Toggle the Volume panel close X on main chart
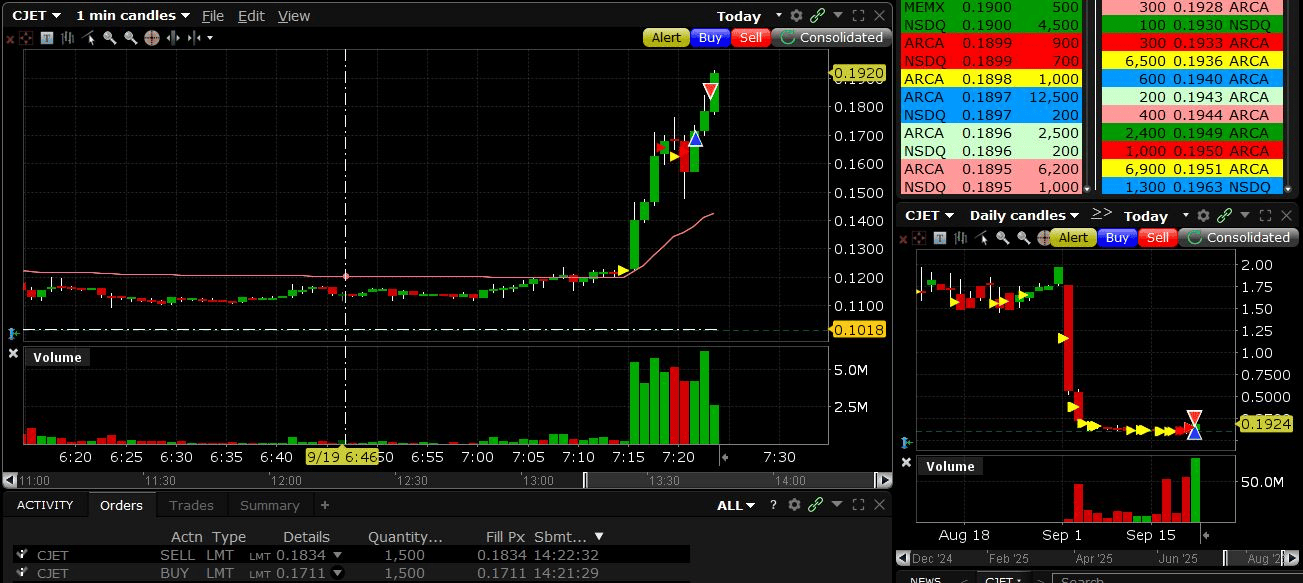This screenshot has height=583, width=1303. [x=13, y=354]
